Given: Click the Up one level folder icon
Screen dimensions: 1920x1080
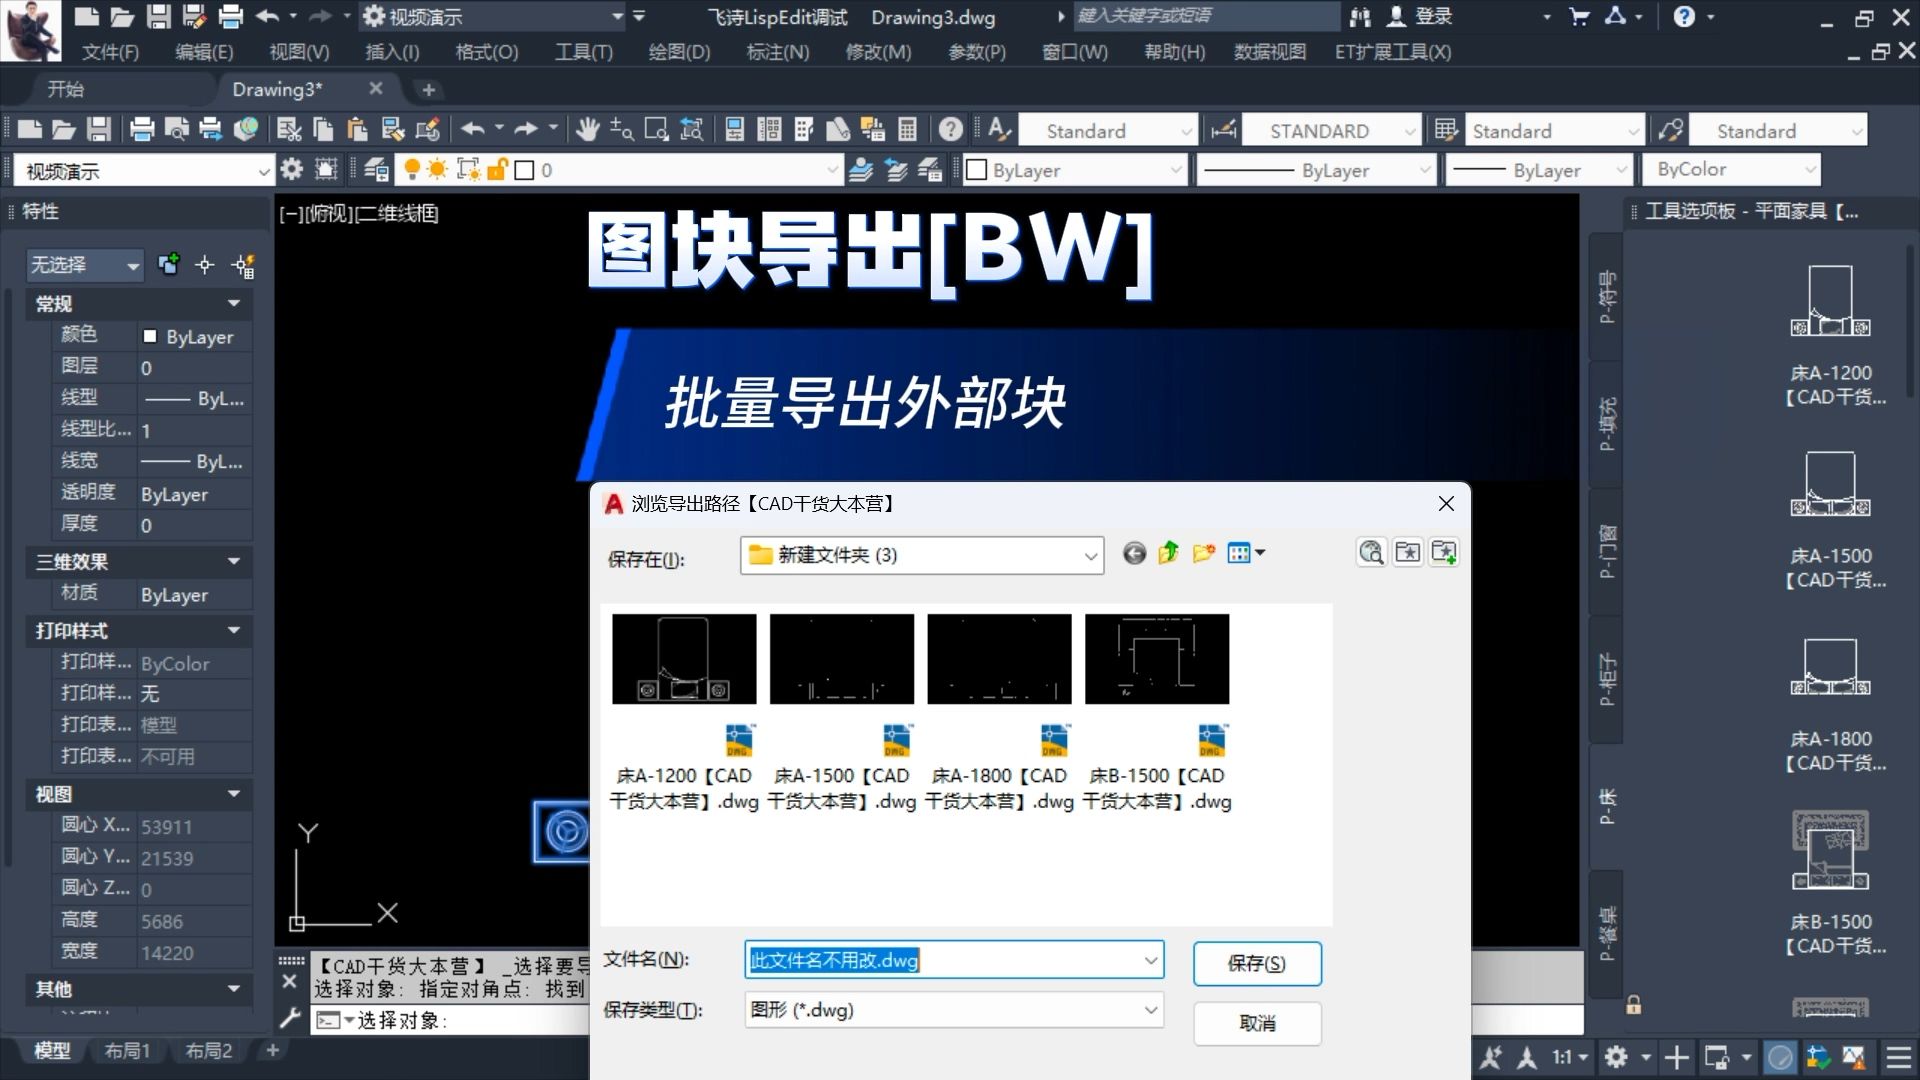Looking at the screenshot, I should coord(1169,553).
